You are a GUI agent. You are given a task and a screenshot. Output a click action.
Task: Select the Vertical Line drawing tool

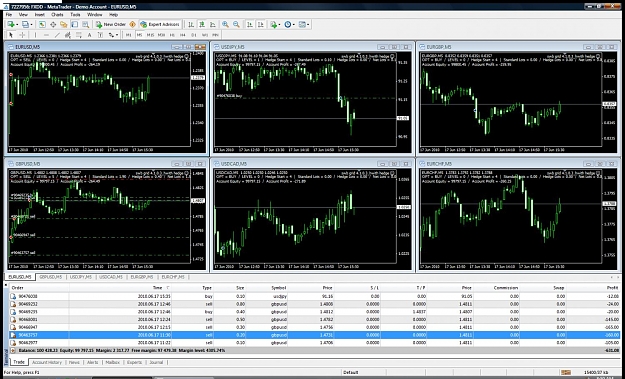(35, 35)
